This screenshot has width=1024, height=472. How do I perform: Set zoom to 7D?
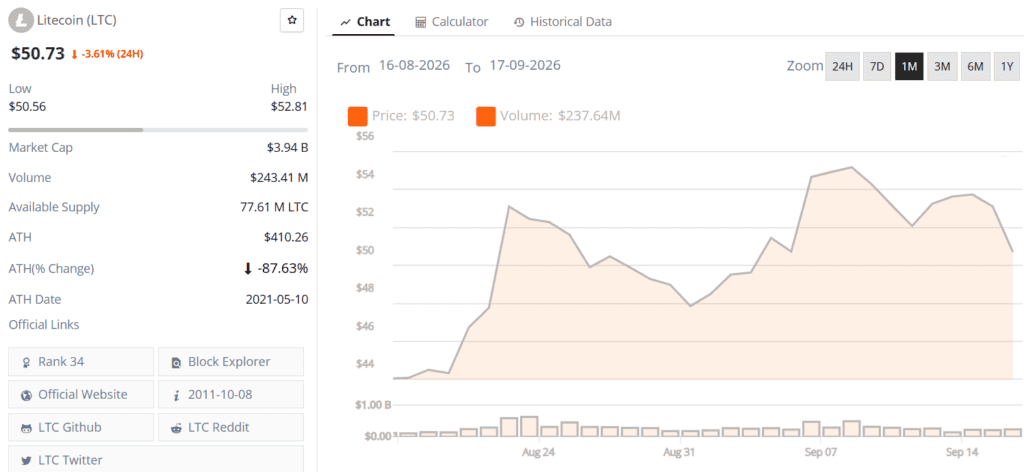(877, 67)
